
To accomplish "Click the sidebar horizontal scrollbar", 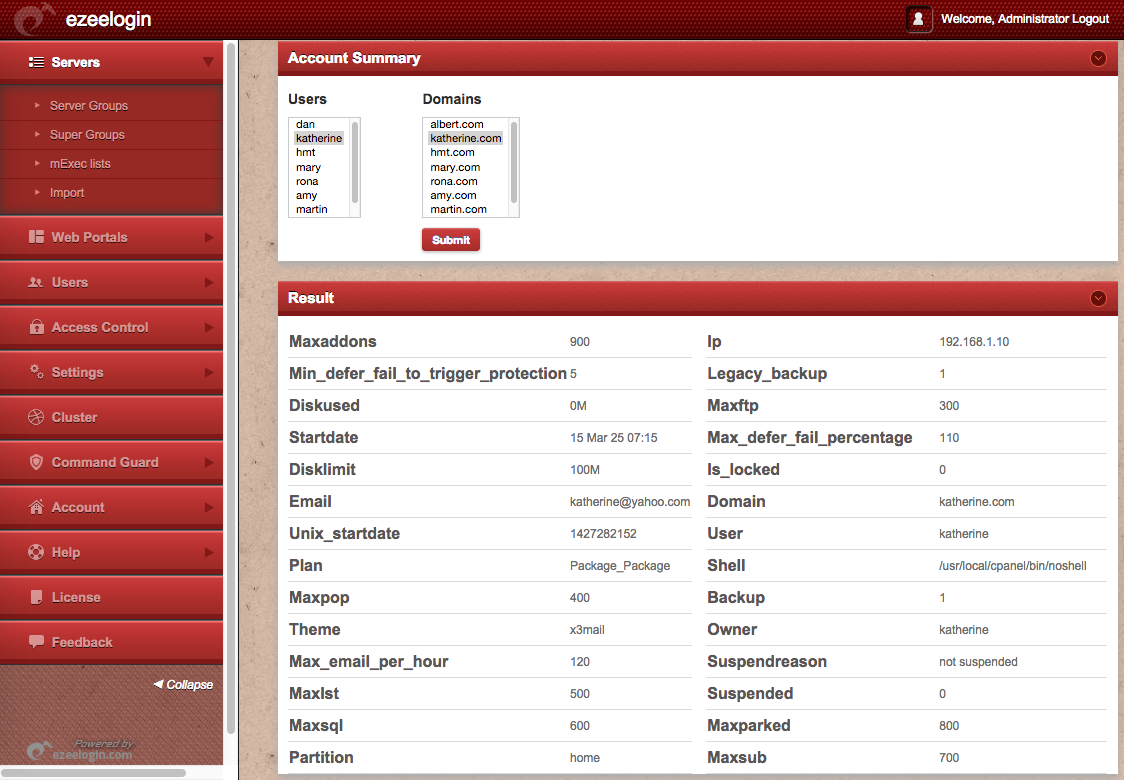I will tap(94, 773).
